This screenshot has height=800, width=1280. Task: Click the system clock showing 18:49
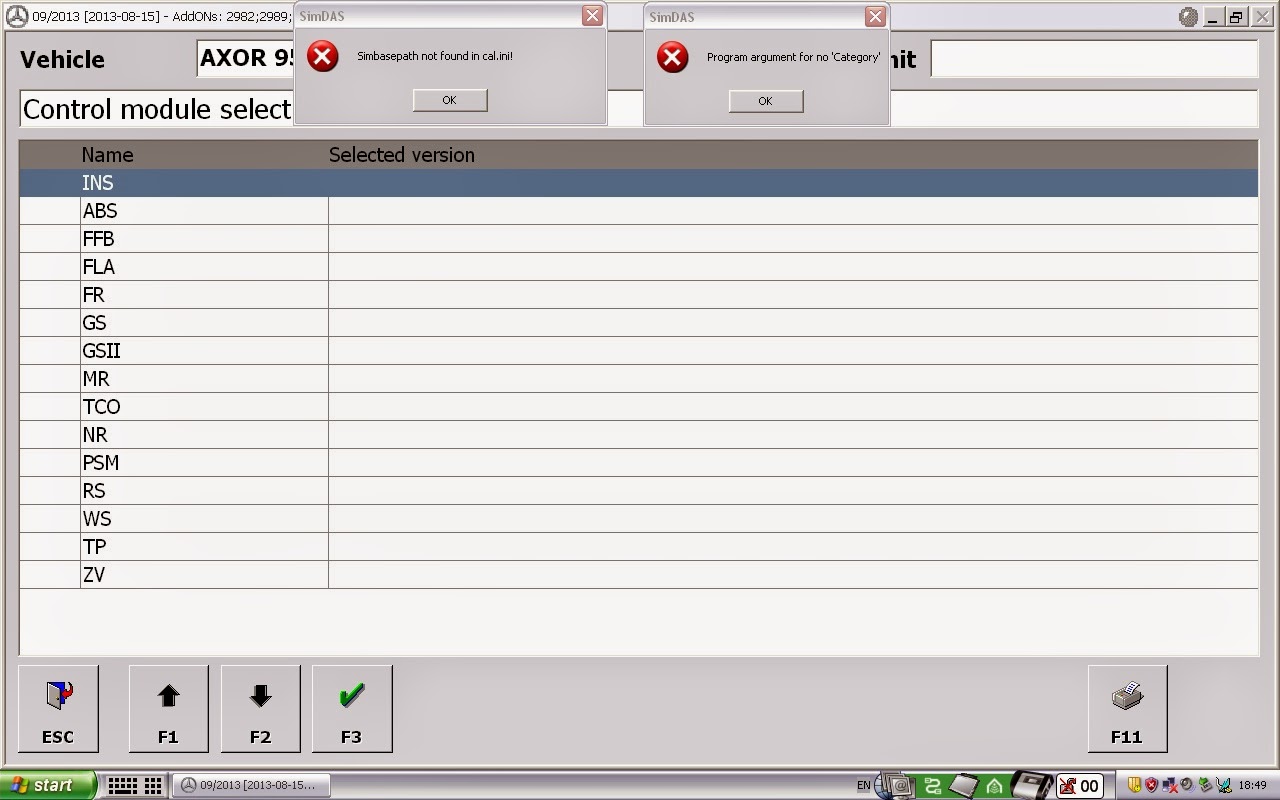[x=1252, y=786]
